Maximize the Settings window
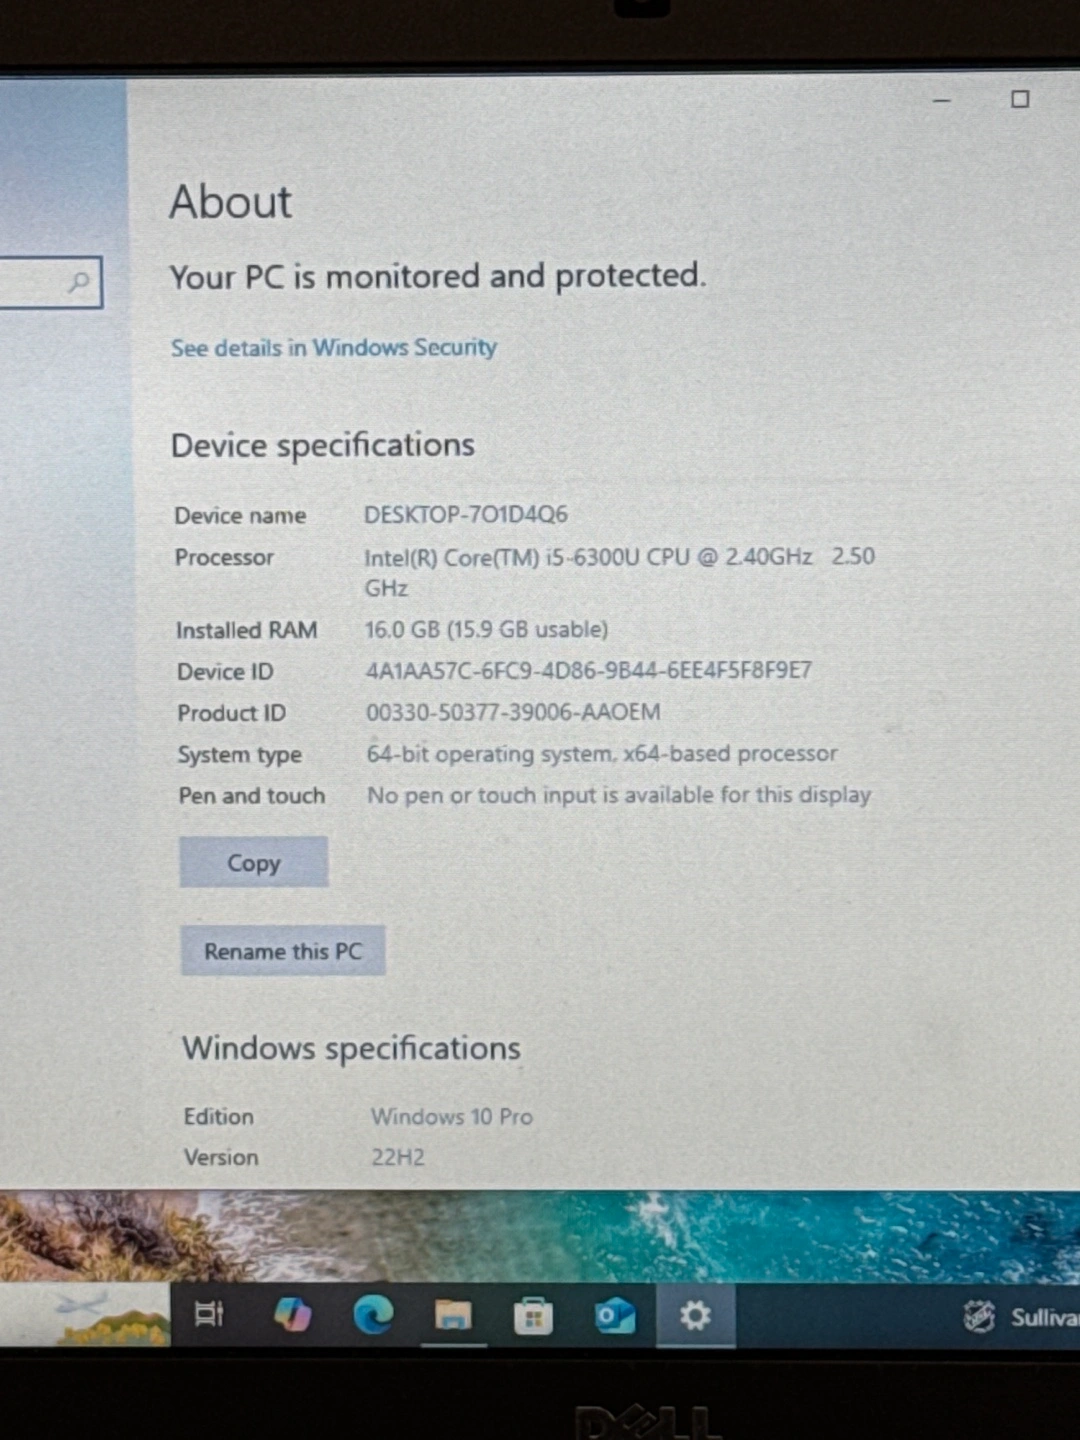The image size is (1080, 1440). click(1020, 99)
